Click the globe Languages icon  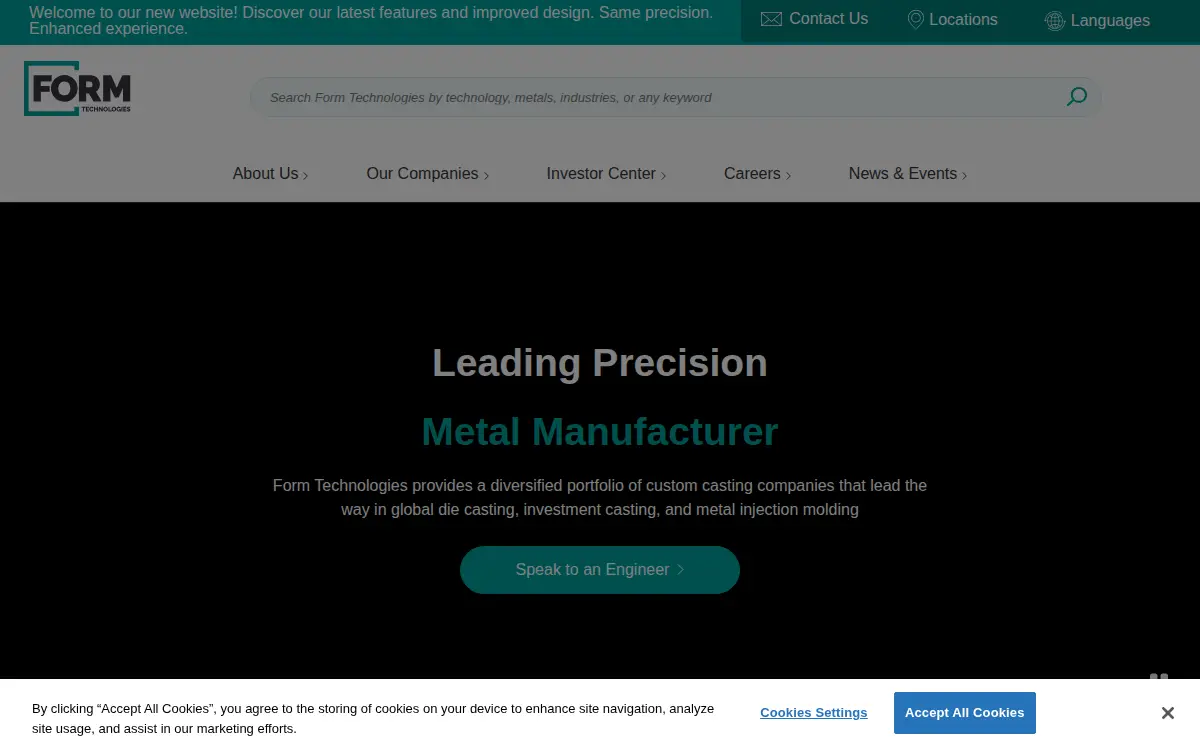pyautogui.click(x=1054, y=21)
